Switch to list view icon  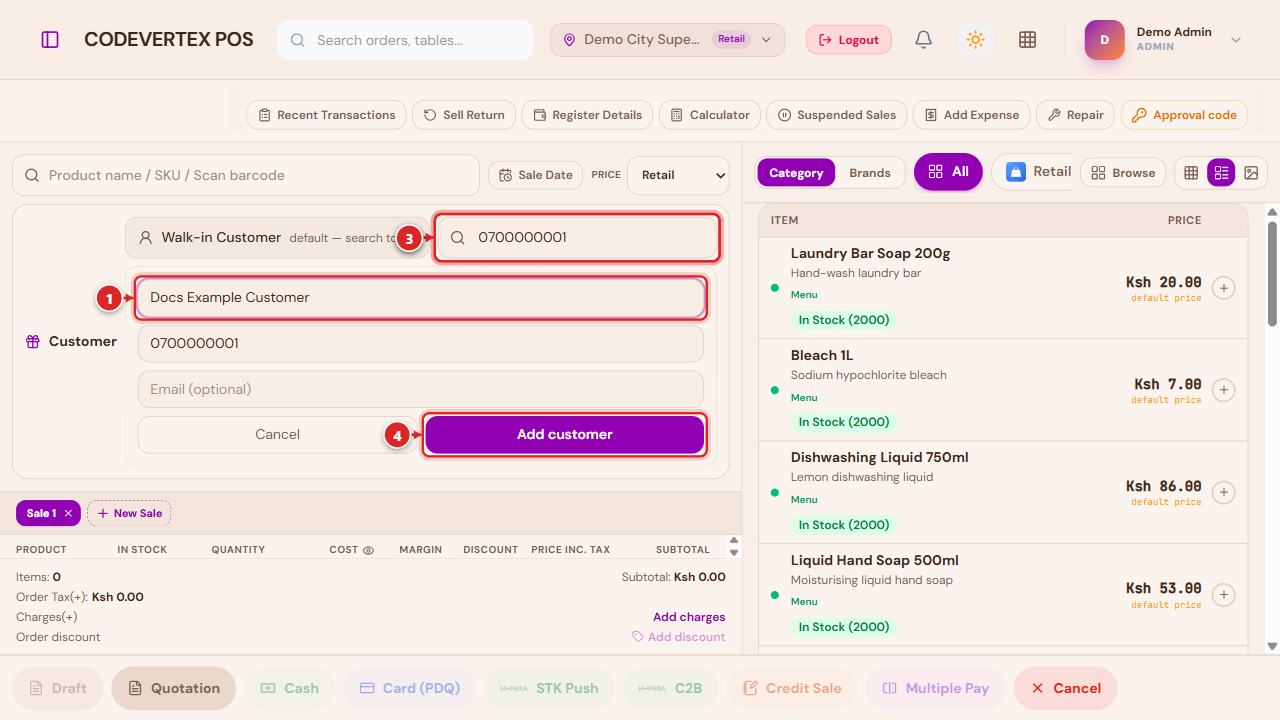[1221, 173]
